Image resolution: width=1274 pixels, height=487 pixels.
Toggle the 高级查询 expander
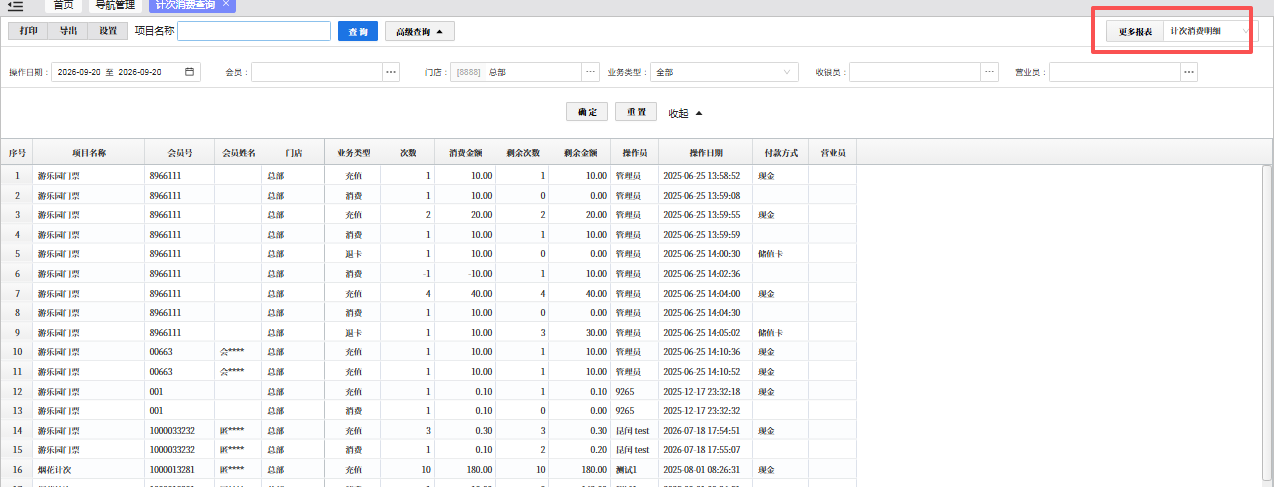[420, 32]
